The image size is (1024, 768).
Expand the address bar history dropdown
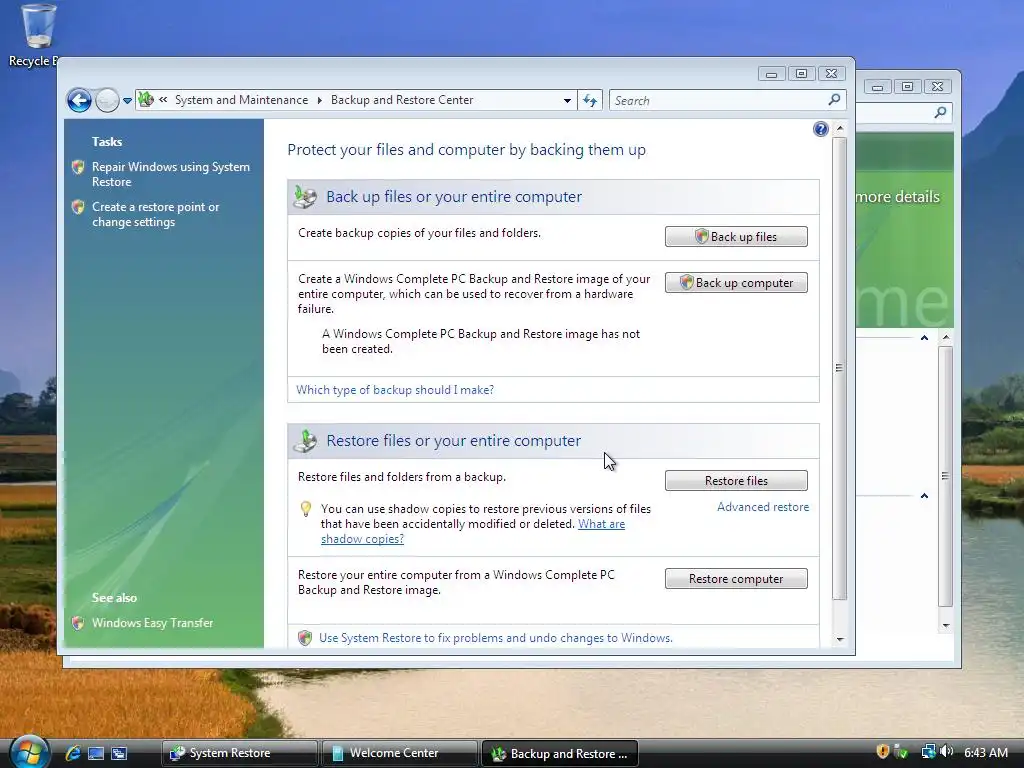tap(567, 101)
